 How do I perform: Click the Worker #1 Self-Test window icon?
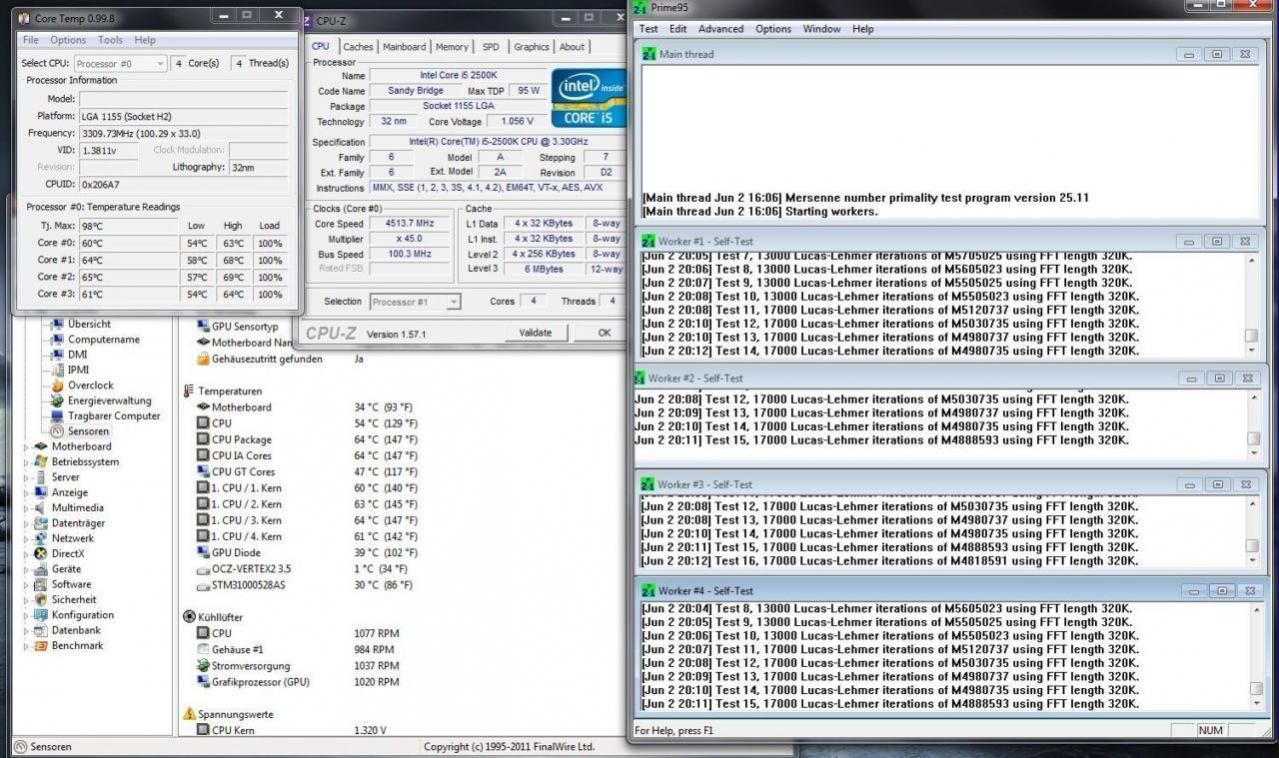click(648, 241)
